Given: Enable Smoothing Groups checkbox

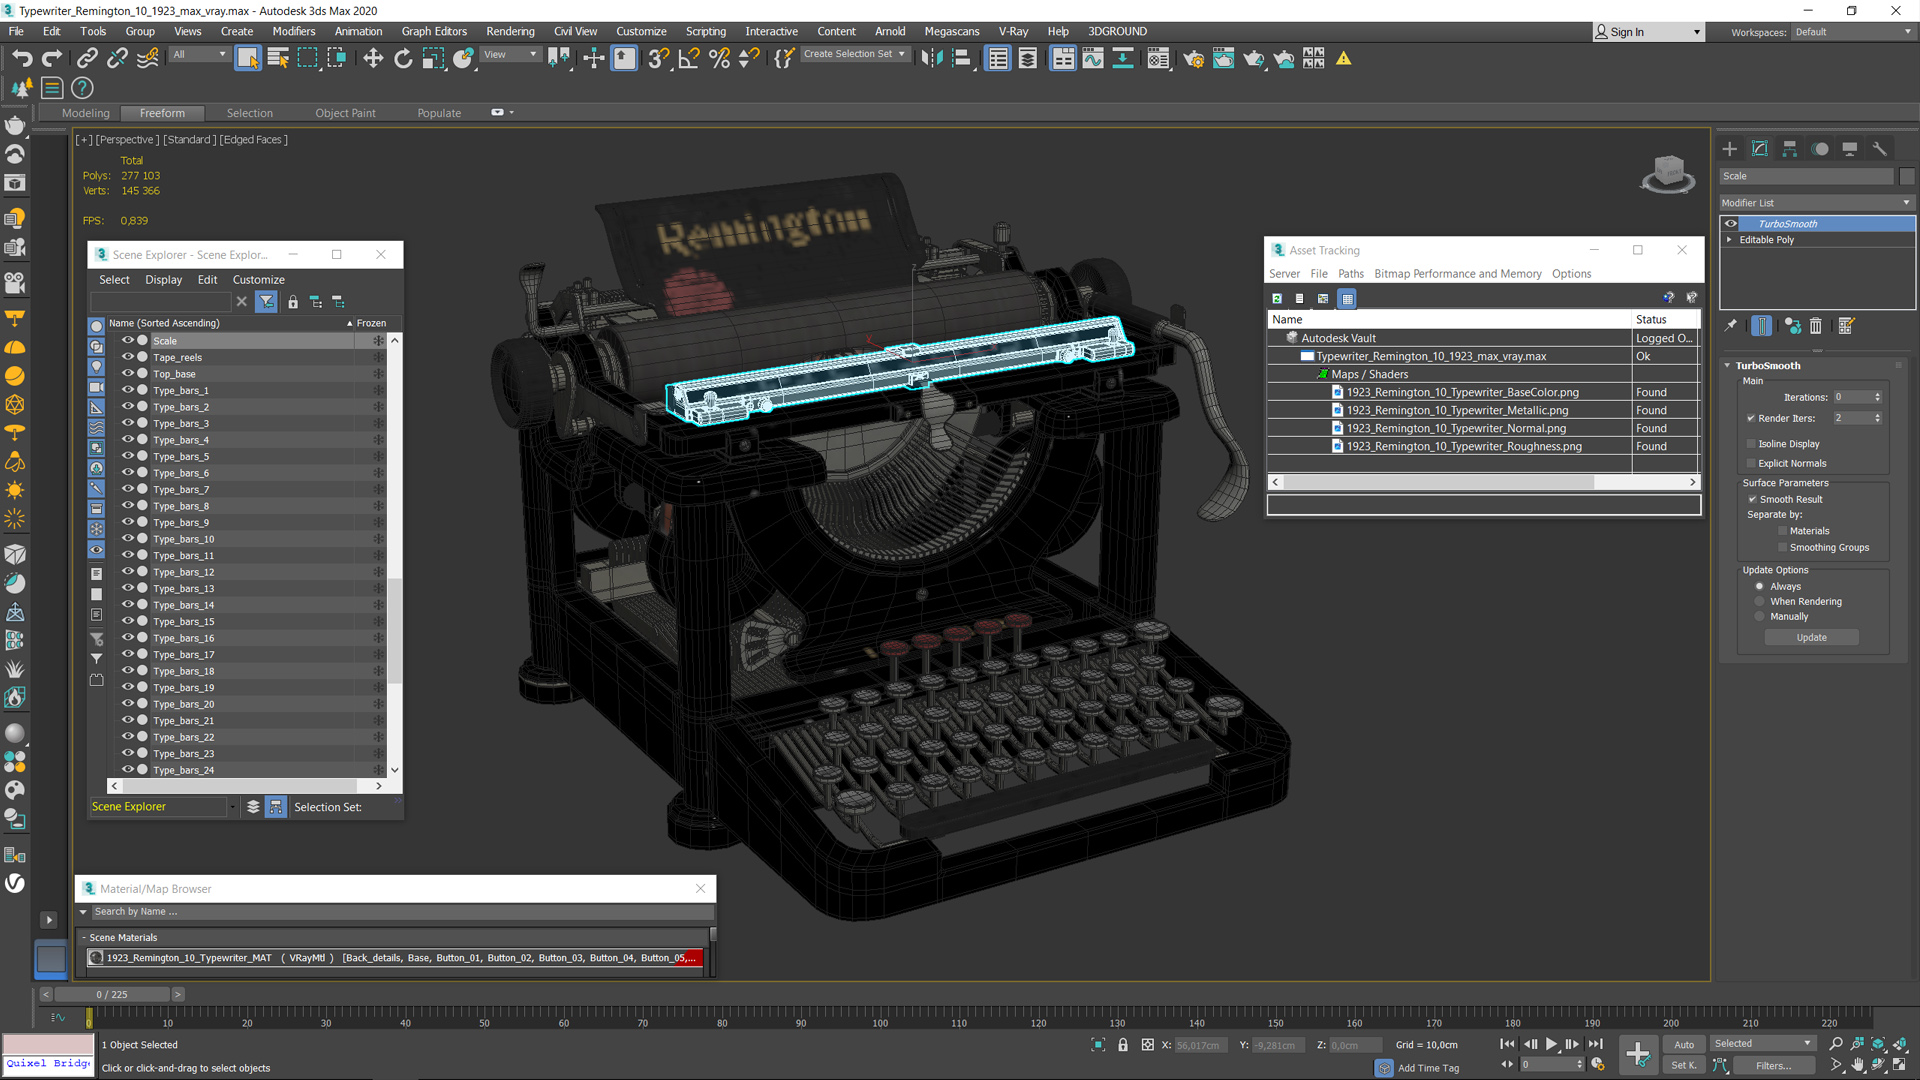Looking at the screenshot, I should tap(1782, 547).
